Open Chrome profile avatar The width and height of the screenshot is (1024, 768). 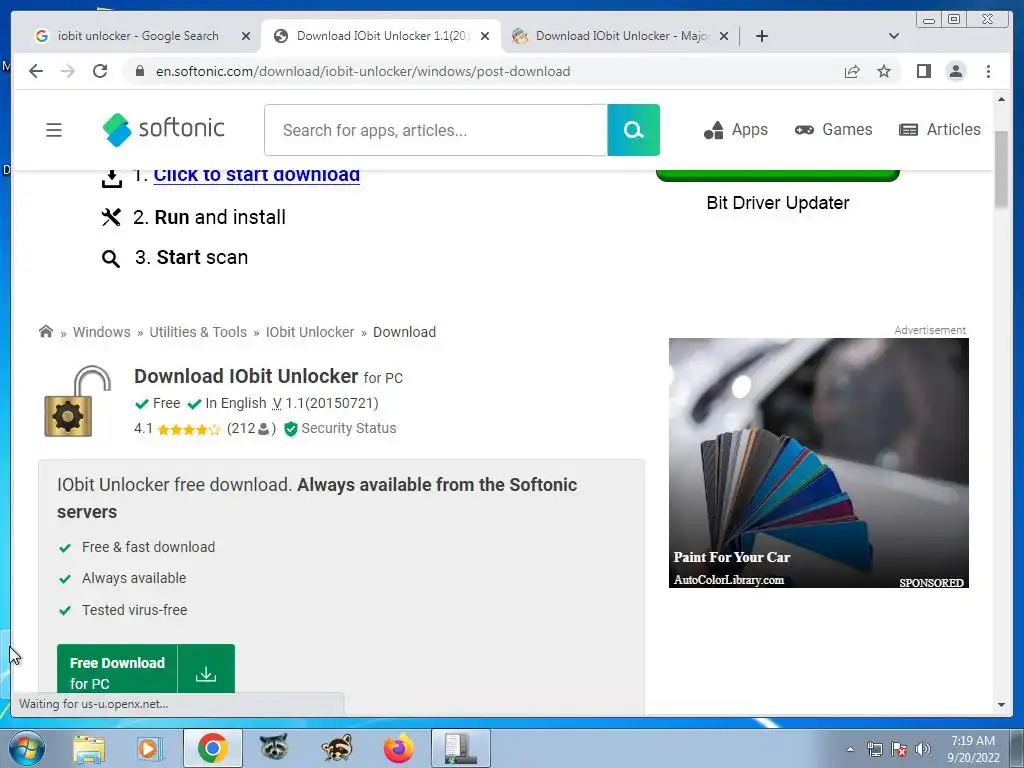[955, 71]
